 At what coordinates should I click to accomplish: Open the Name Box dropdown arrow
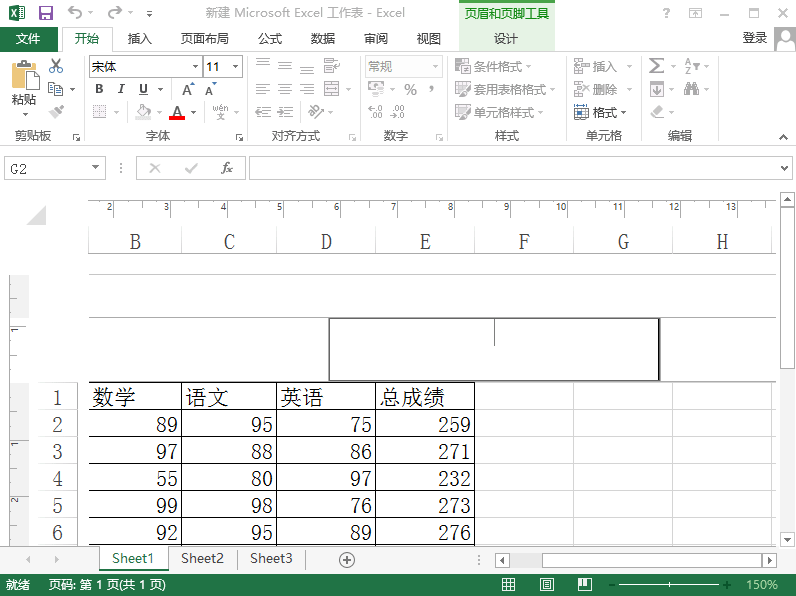click(x=95, y=168)
